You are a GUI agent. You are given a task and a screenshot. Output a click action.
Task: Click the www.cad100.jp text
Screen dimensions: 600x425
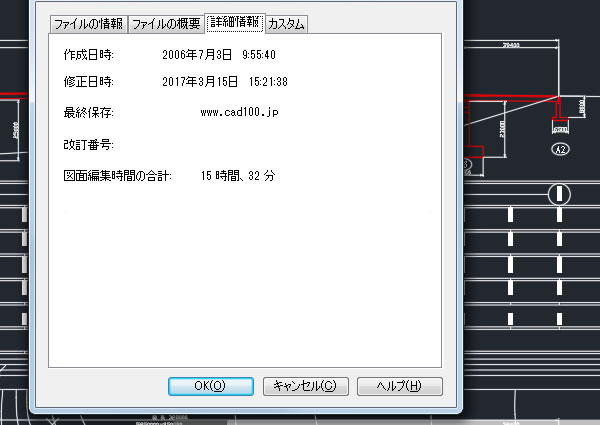[240, 112]
